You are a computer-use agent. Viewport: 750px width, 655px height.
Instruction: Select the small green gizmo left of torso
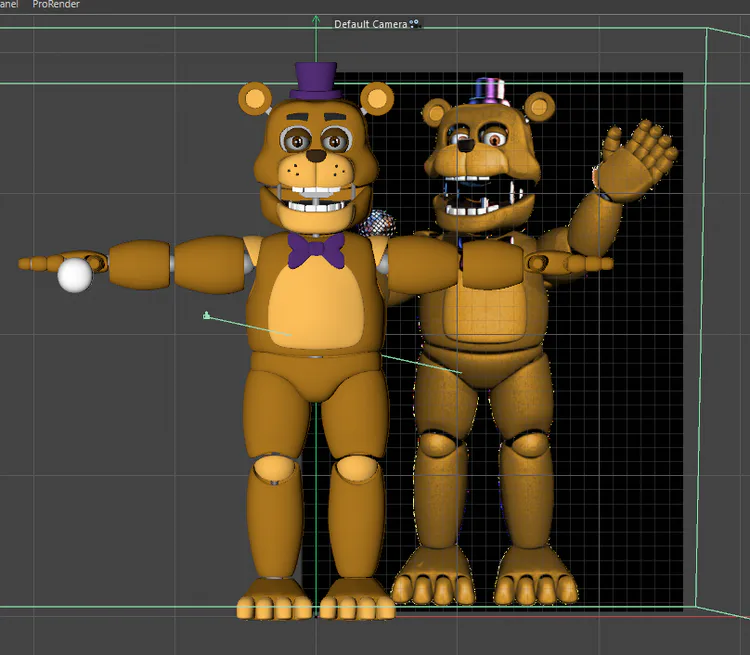click(207, 315)
